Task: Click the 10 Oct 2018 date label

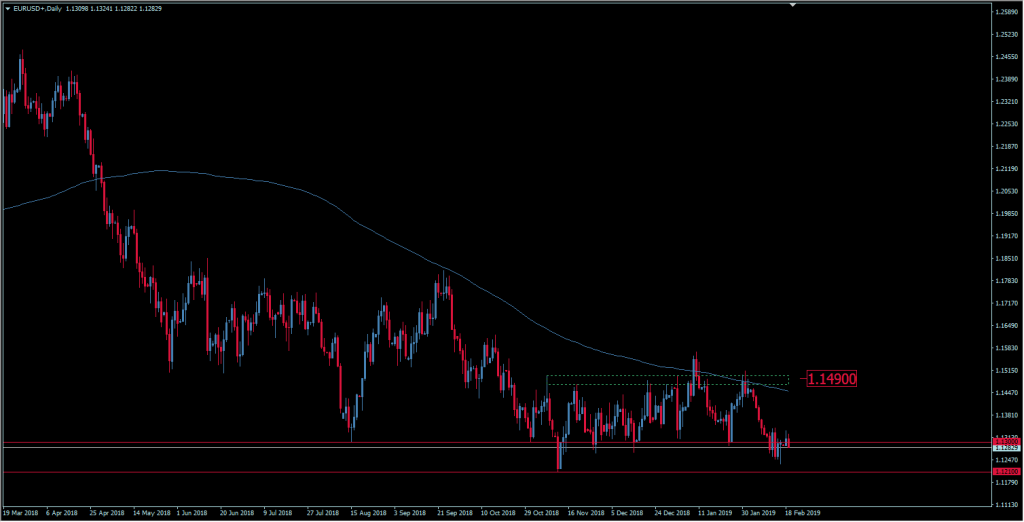Action: tap(497, 514)
